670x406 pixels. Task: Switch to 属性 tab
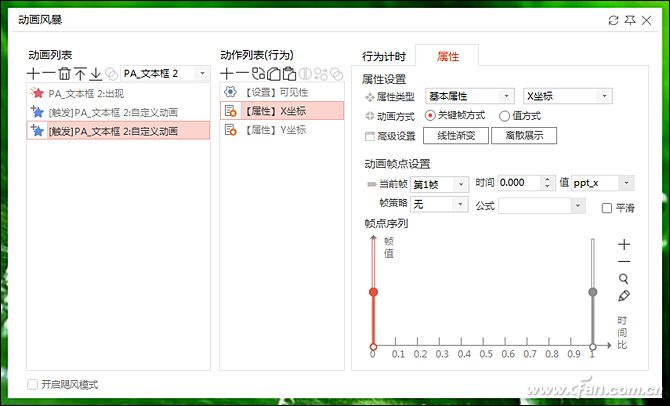coord(447,56)
